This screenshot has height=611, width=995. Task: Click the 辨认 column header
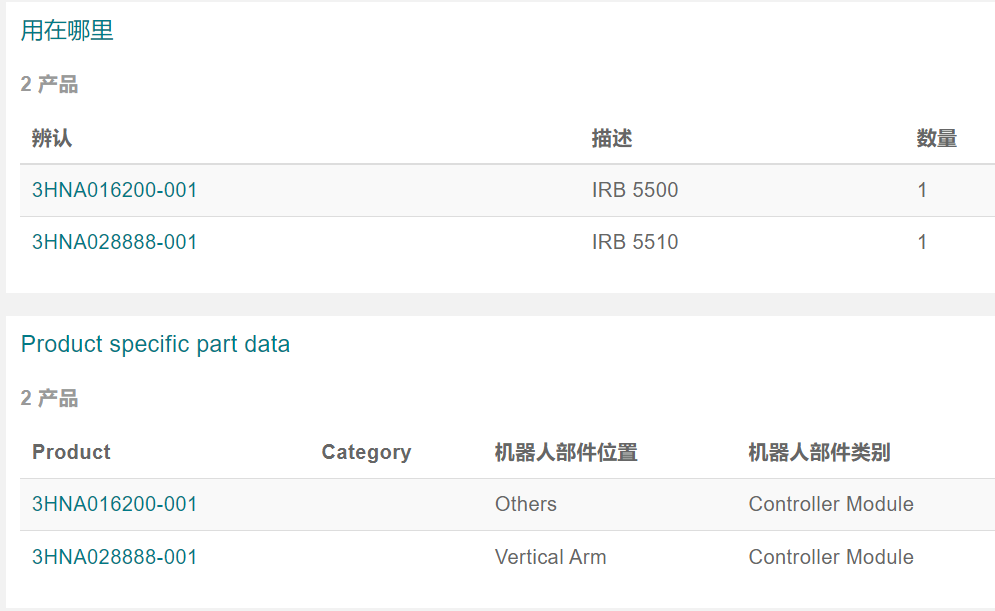tap(52, 139)
